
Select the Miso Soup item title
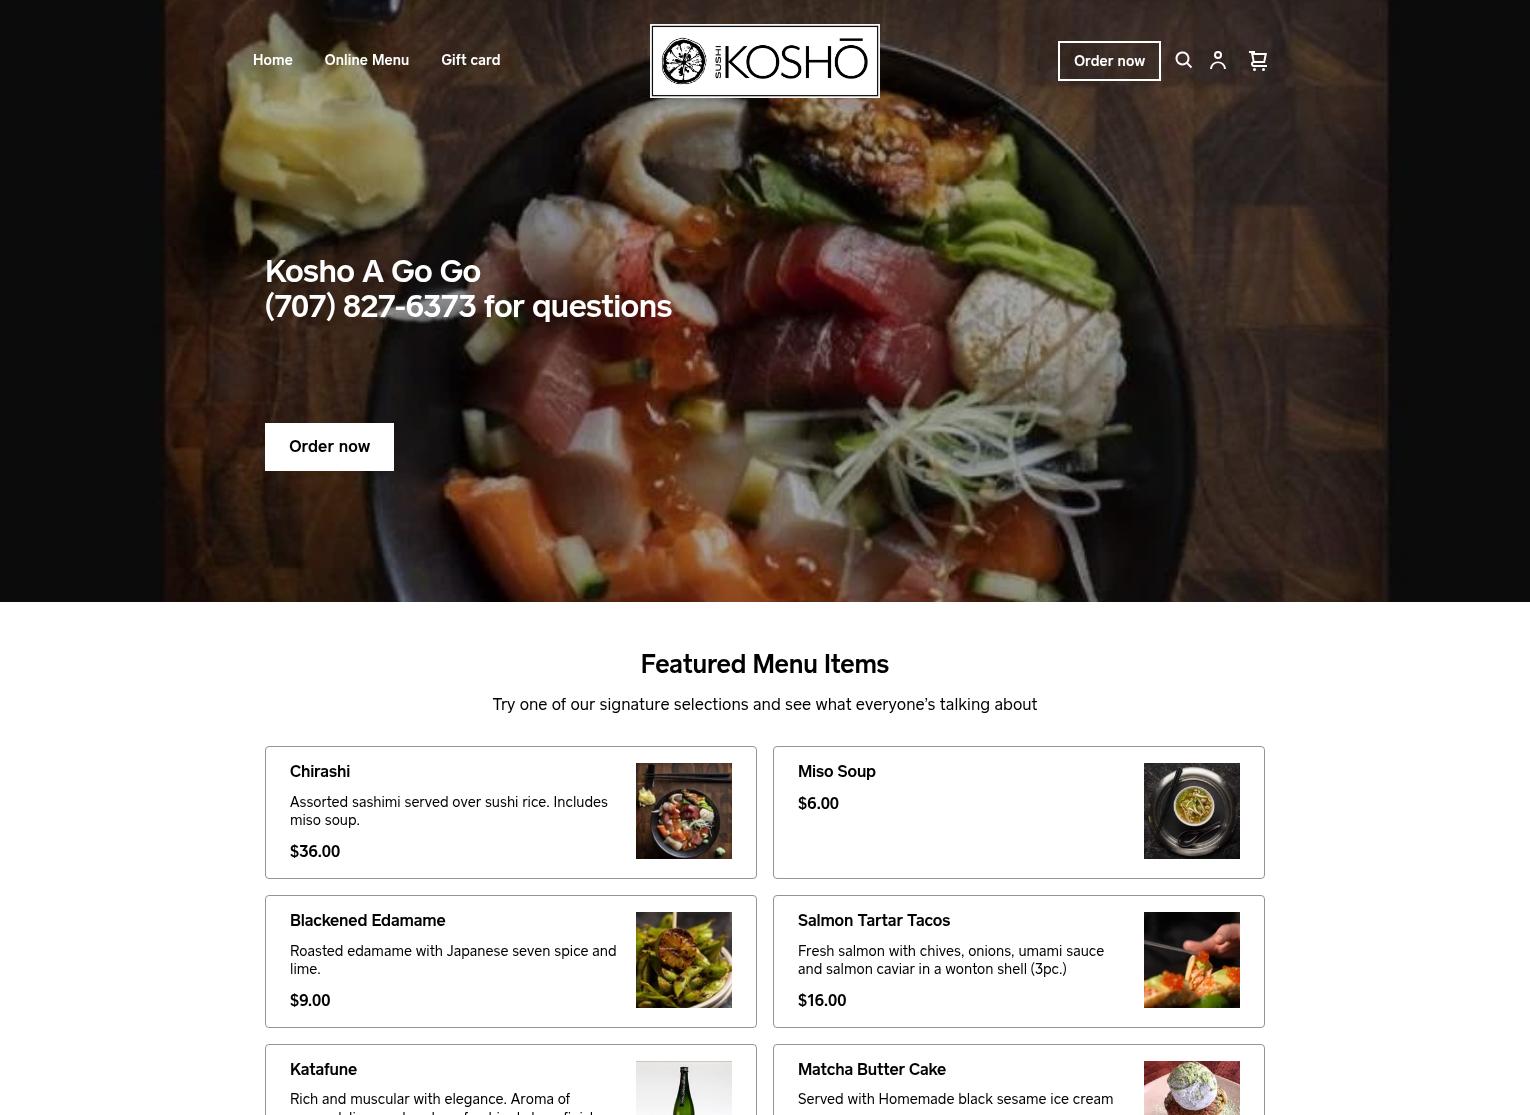pos(837,771)
